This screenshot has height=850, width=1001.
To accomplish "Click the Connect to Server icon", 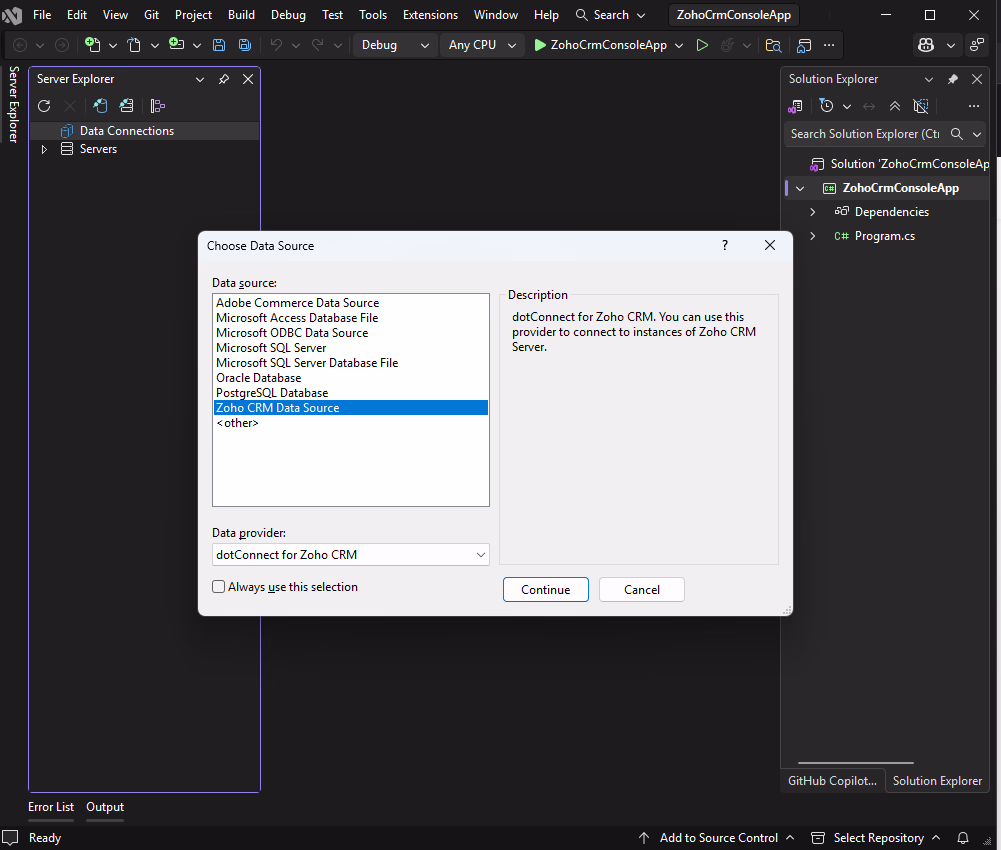I will point(126,106).
